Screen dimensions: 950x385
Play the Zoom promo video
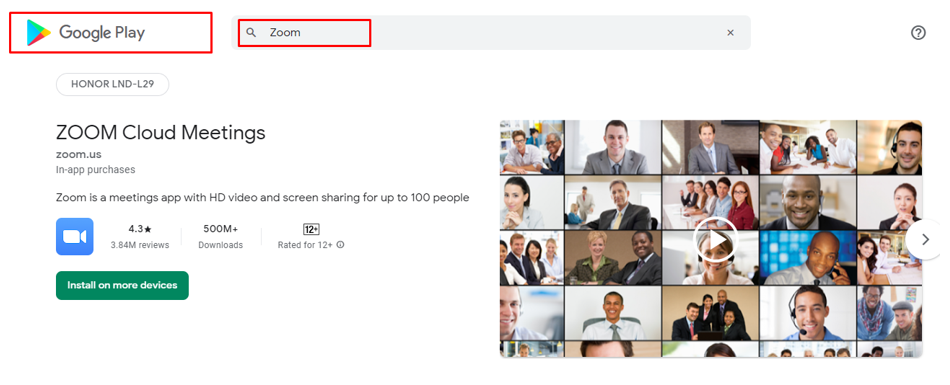(x=716, y=239)
